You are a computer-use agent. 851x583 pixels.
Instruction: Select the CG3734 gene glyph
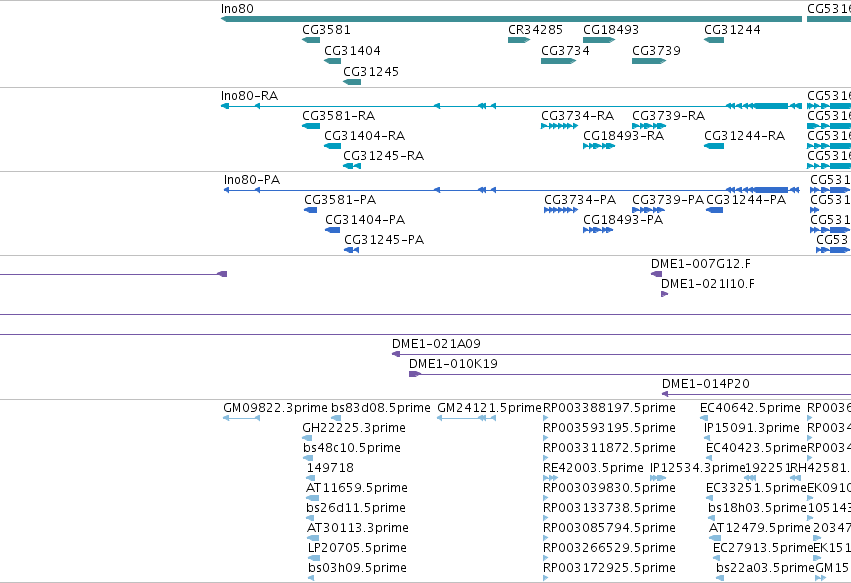[558, 61]
